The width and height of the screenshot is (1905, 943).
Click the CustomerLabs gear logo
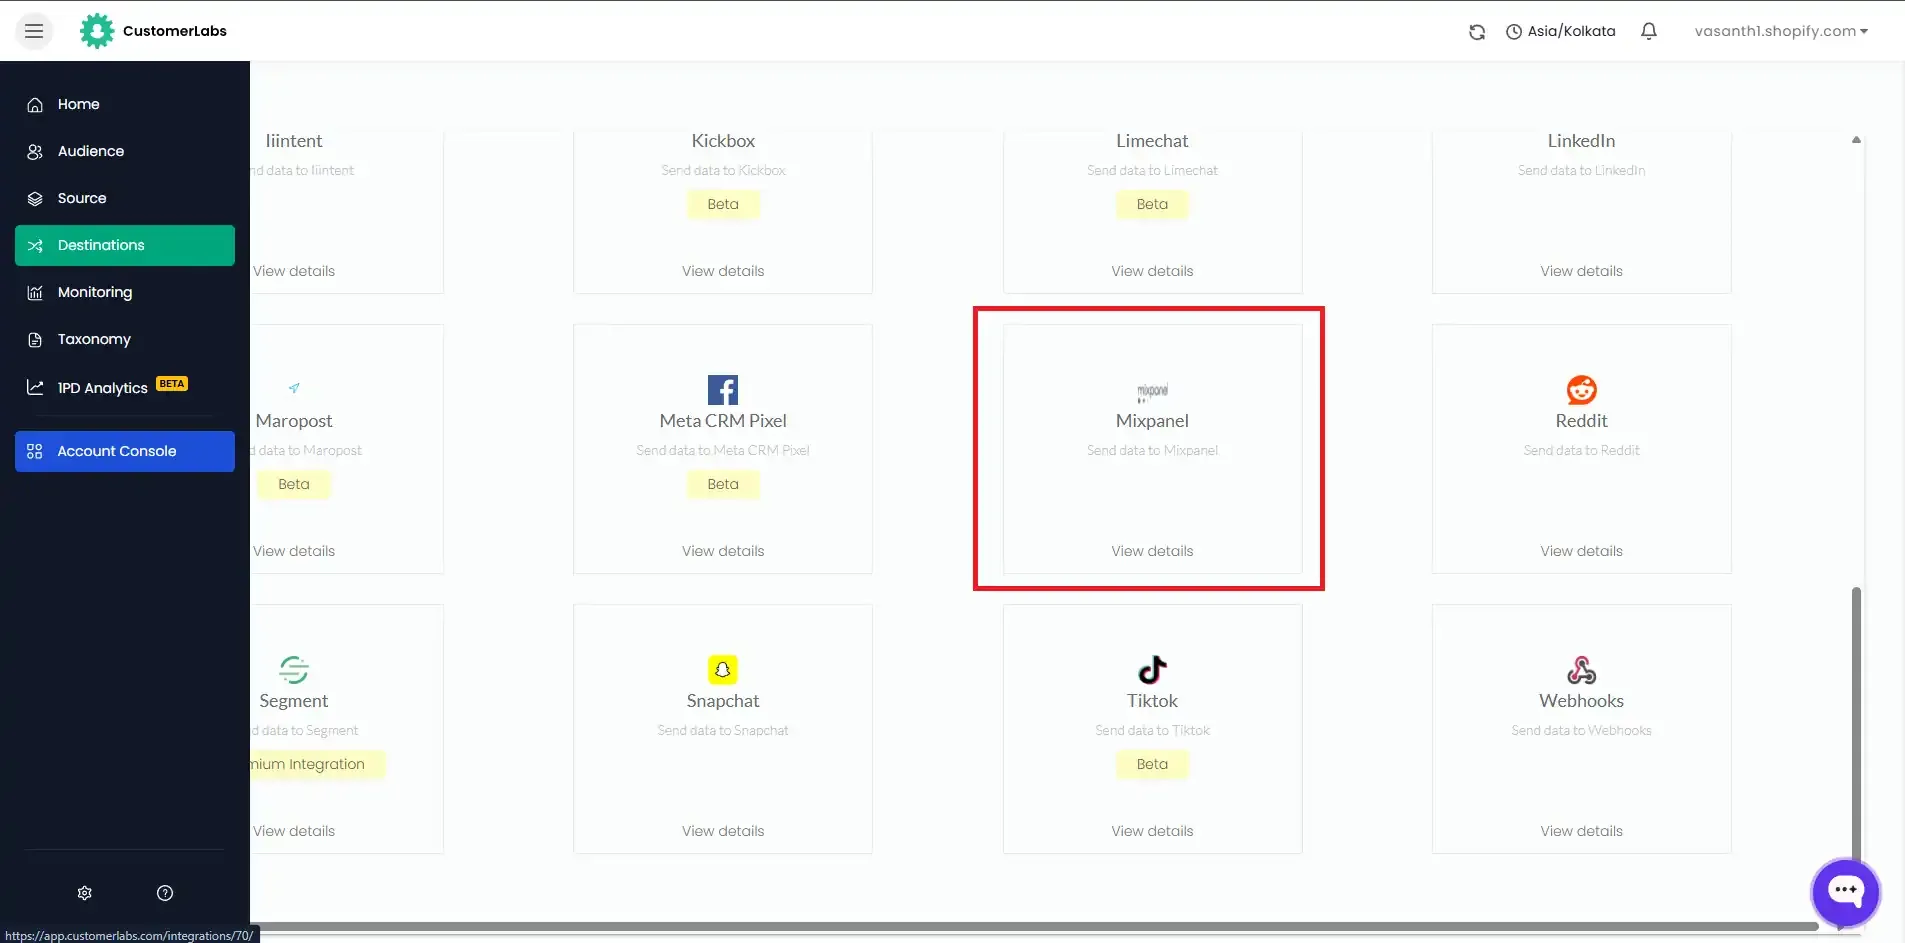(97, 31)
